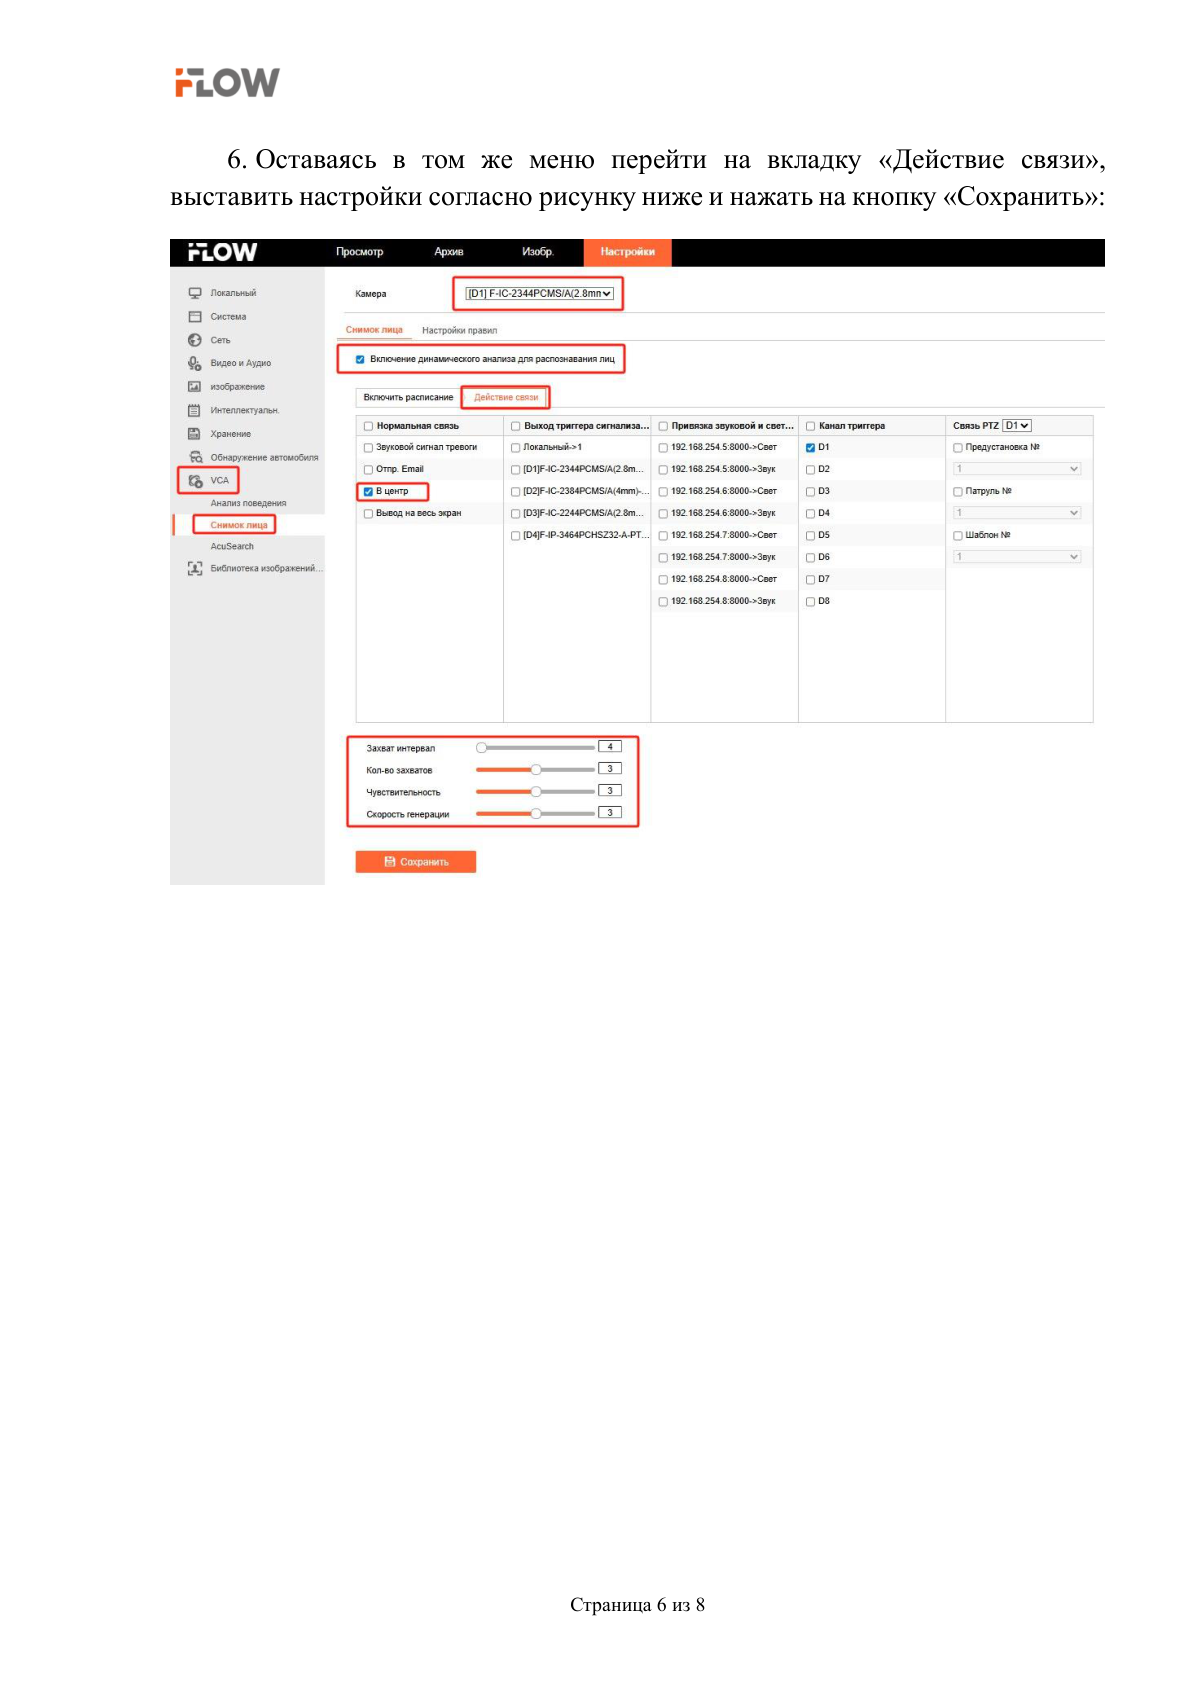Open the Камера selection dropdown
Screen dimensions: 1191x1684
tap(540, 294)
